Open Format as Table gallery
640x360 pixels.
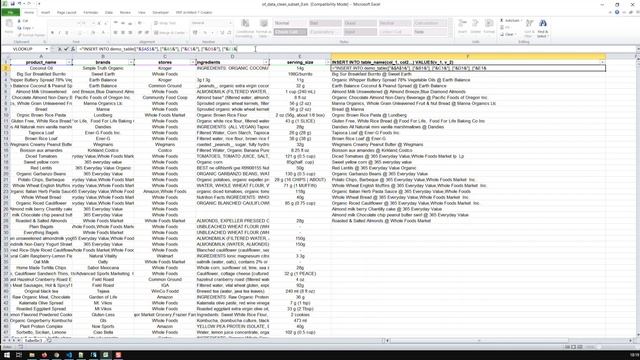pyautogui.click(x=264, y=28)
